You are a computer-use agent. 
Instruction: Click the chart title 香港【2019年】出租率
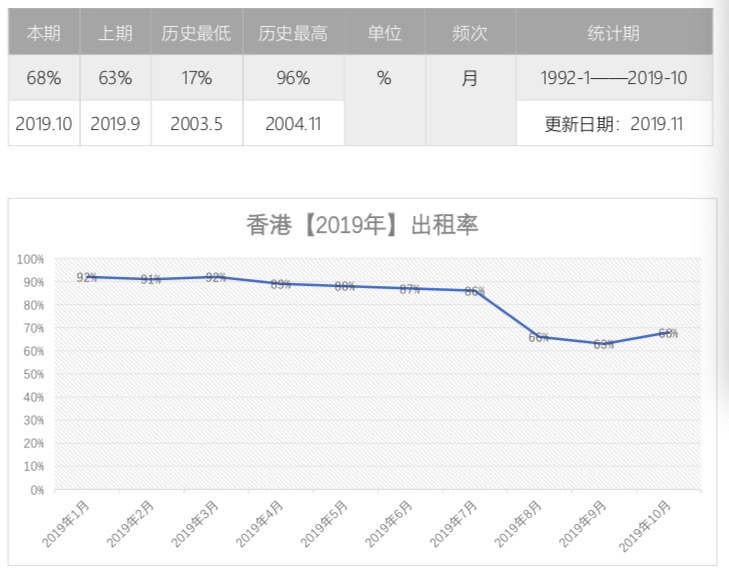click(x=362, y=225)
